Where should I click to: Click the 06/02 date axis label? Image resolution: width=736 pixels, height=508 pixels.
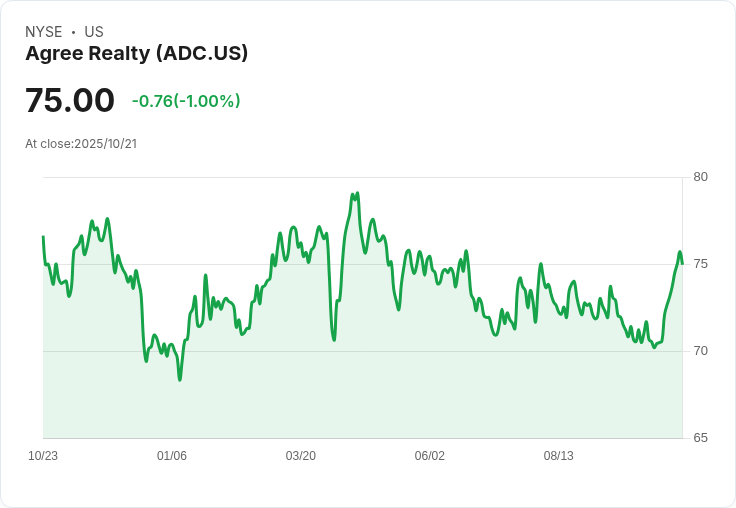[429, 455]
